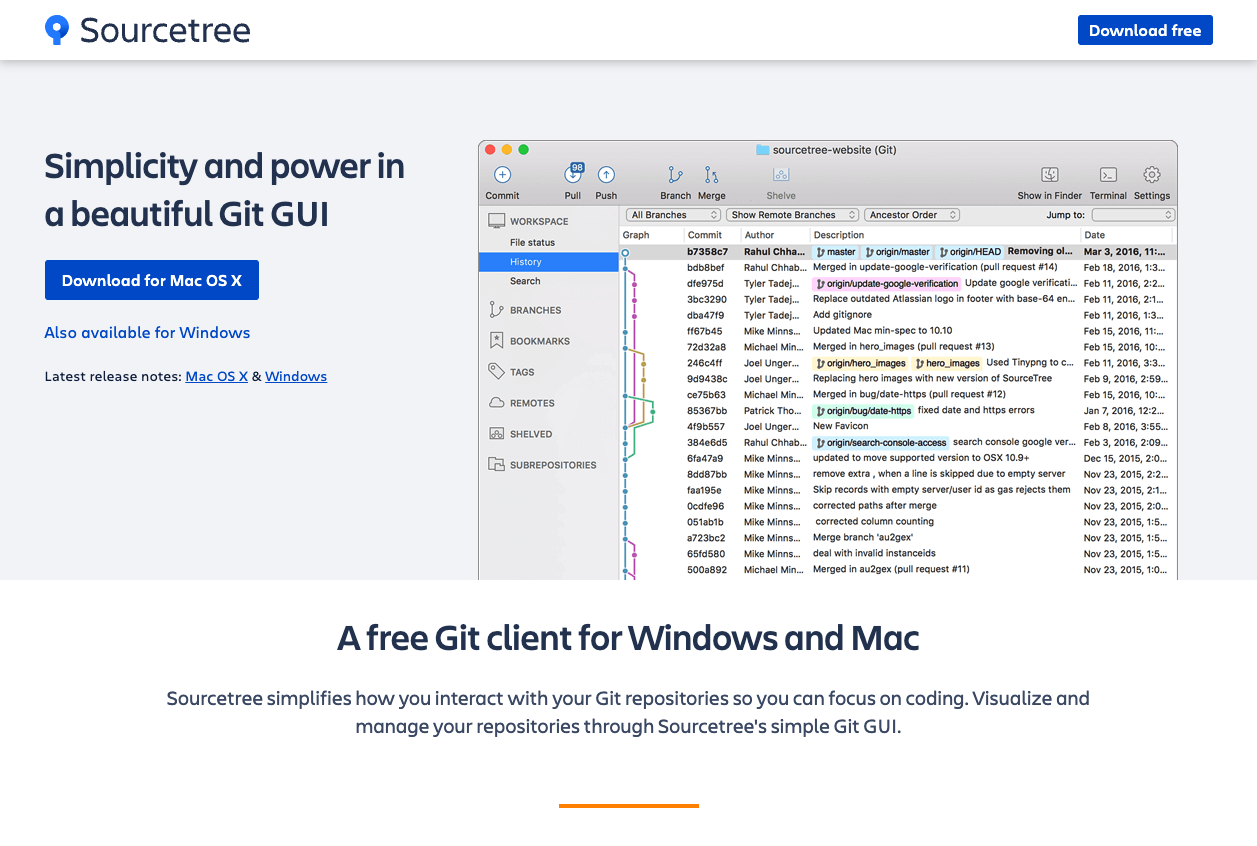Click the origin/HEAD branch label

970,252
